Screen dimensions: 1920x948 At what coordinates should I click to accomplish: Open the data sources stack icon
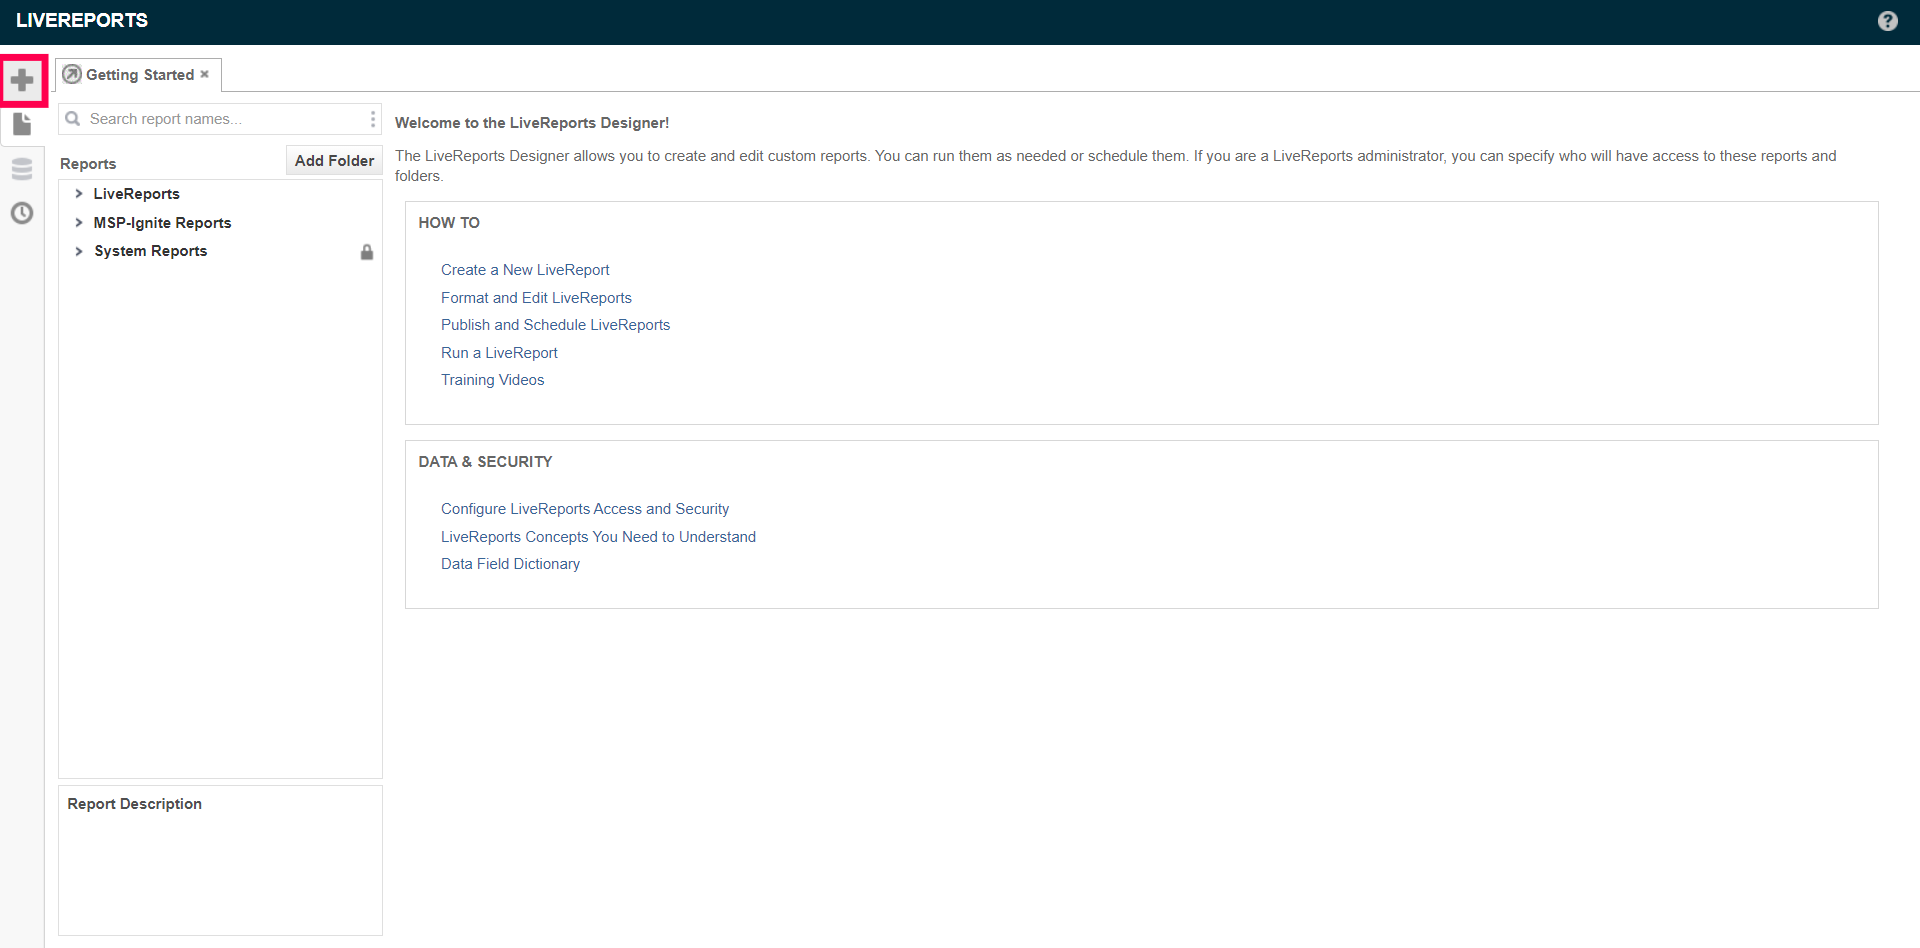pos(22,169)
